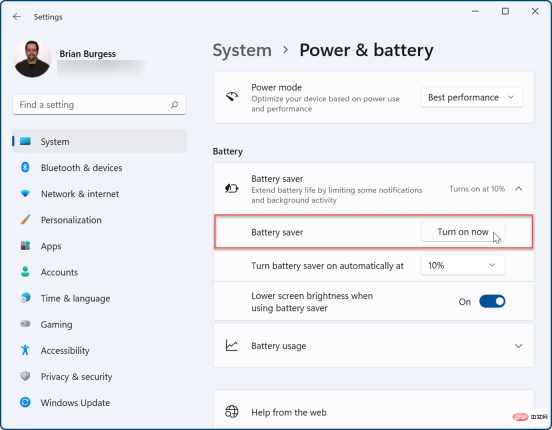Select Windows Update in sidebar
Viewport: 552px width, 430px height.
(99, 402)
